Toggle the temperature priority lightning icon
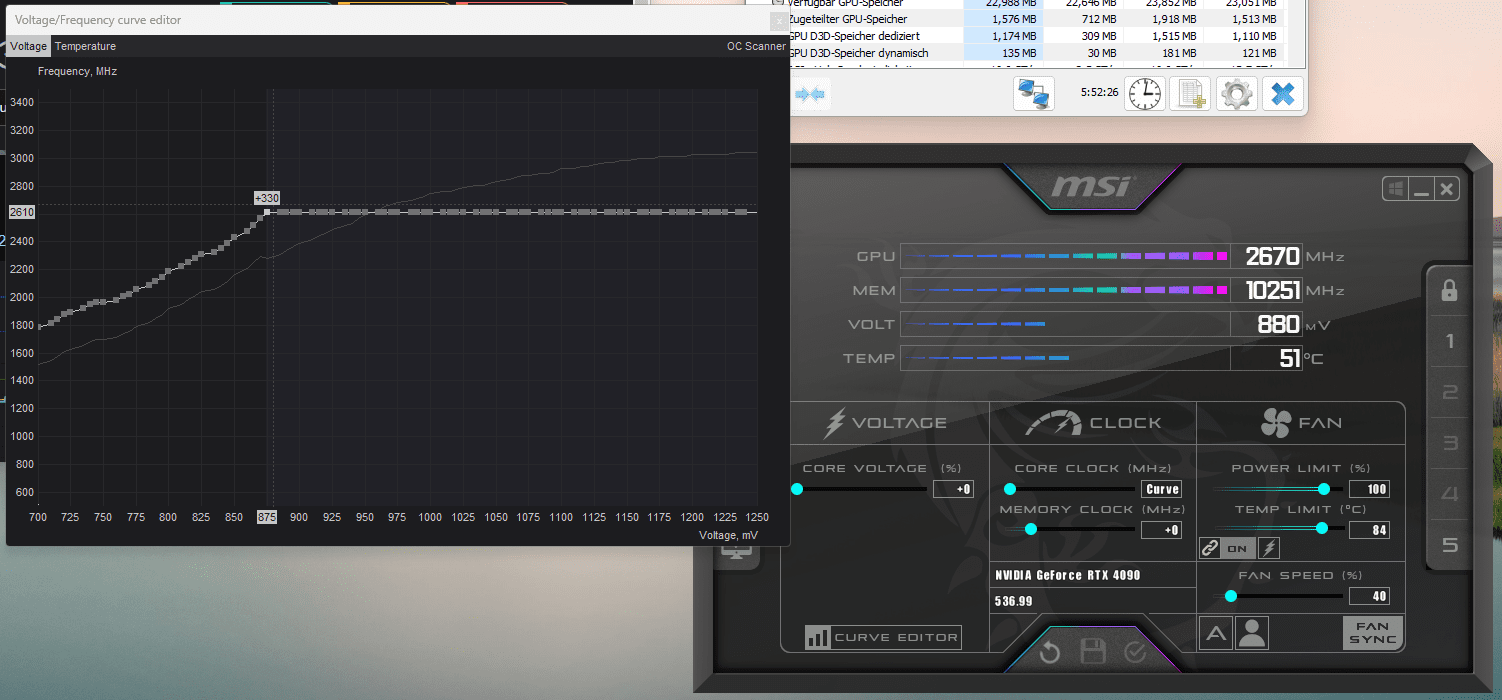Screen dimensions: 1502x700 pyautogui.click(x=1268, y=548)
